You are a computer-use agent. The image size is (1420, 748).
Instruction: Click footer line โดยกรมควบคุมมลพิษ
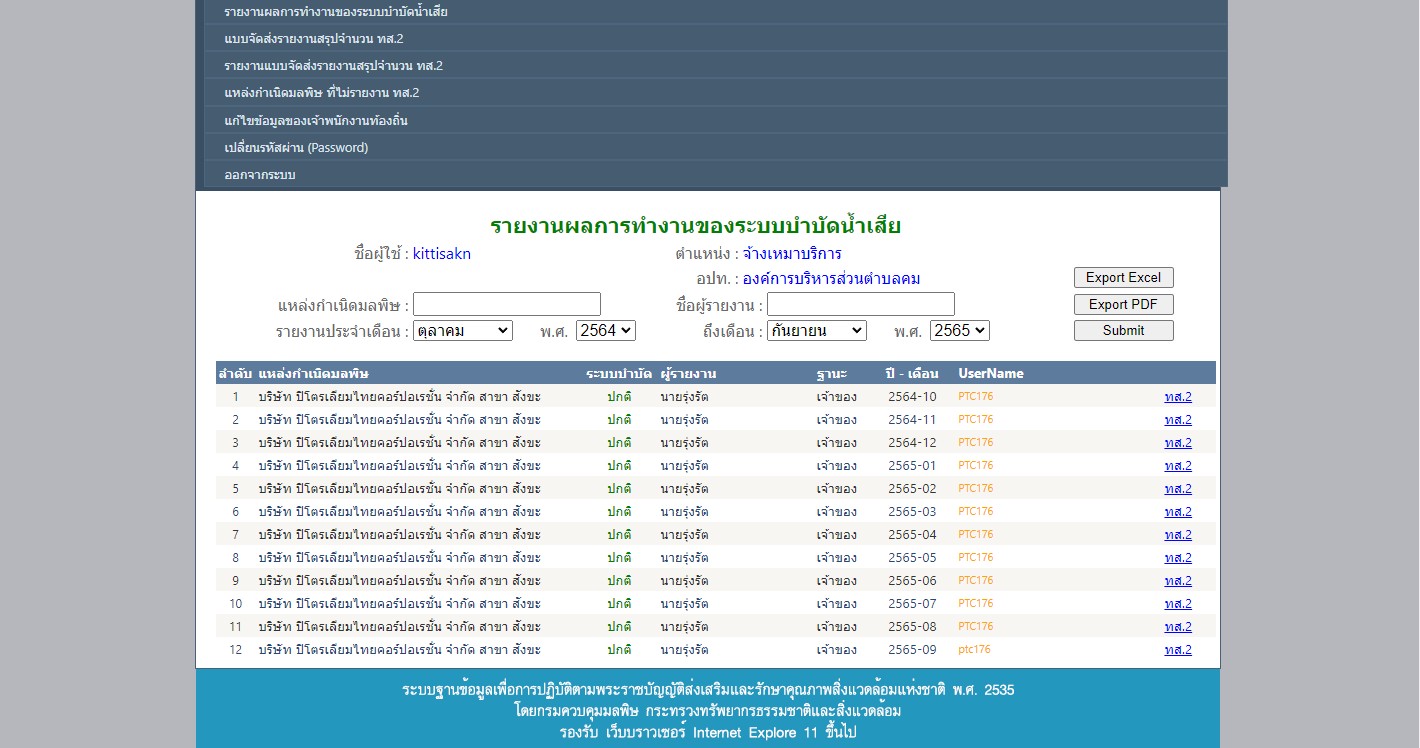click(708, 711)
